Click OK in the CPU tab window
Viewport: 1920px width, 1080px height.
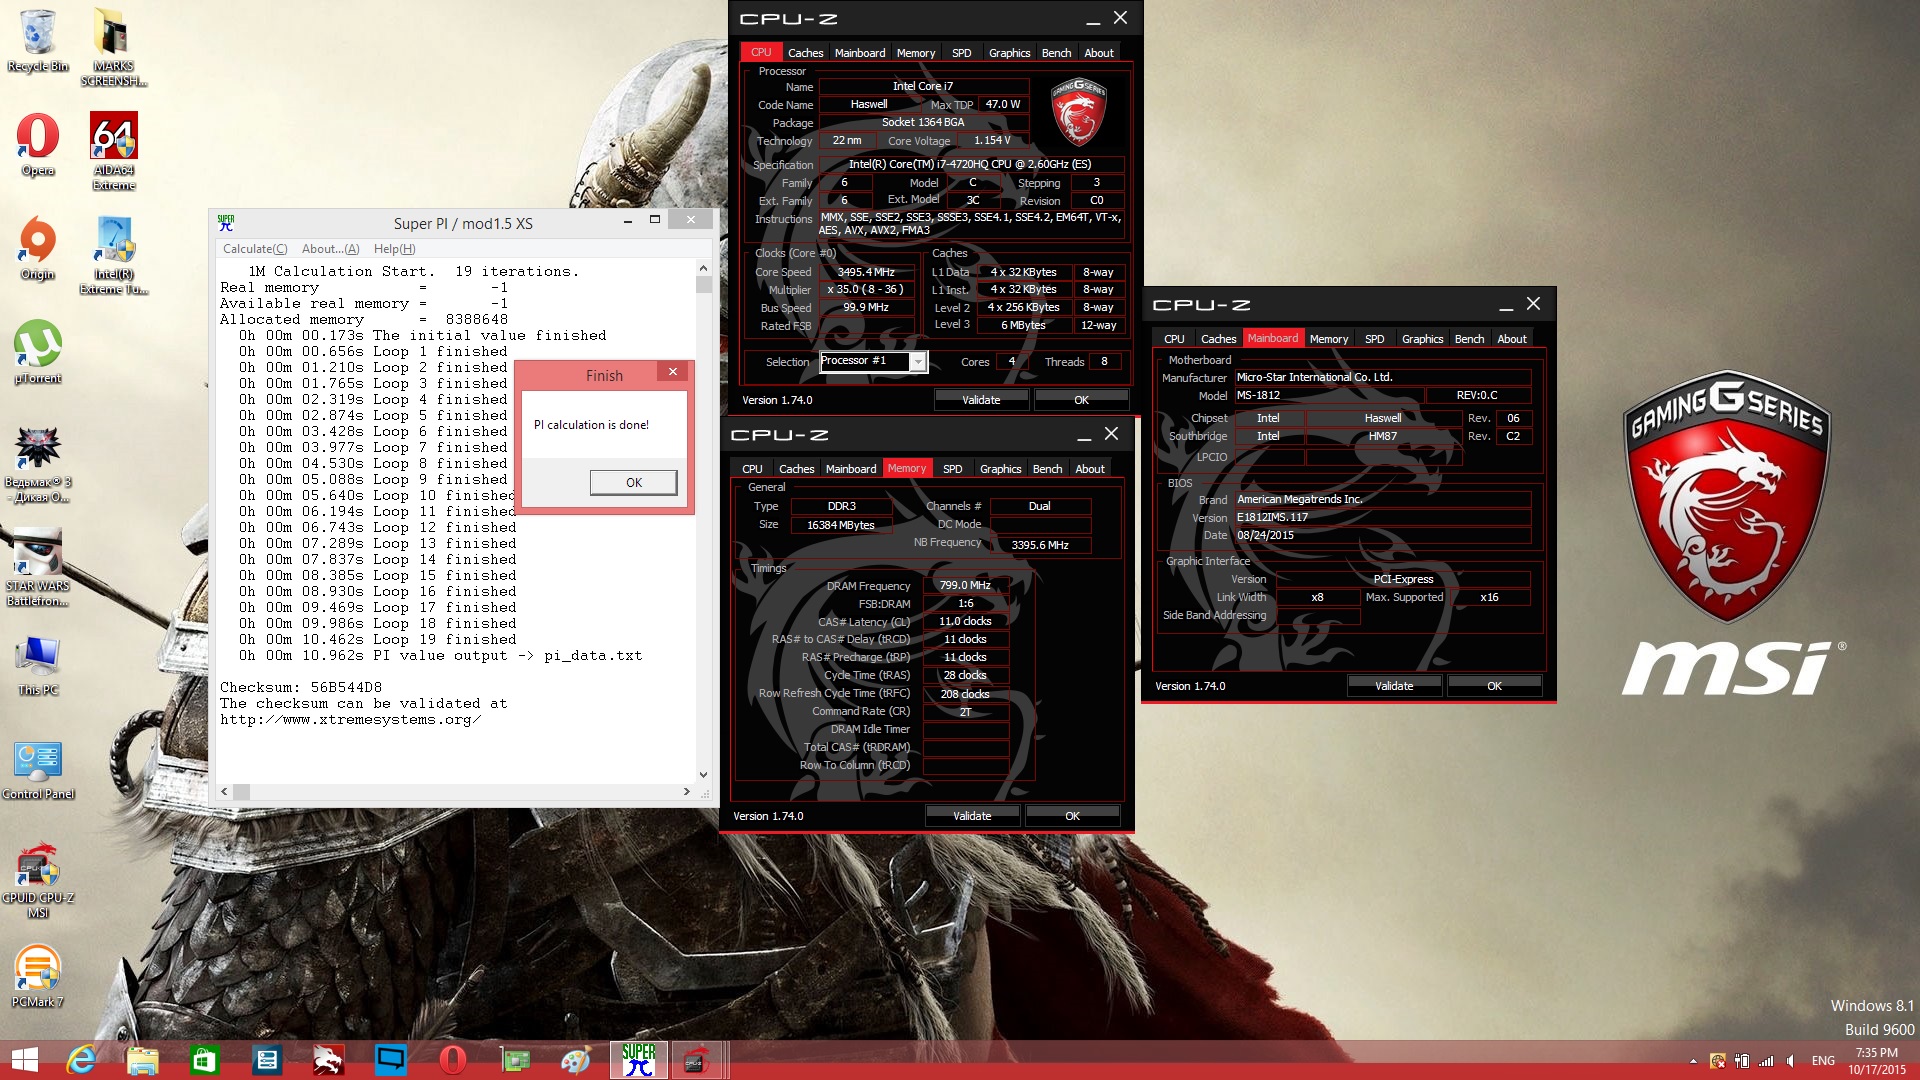(1081, 400)
